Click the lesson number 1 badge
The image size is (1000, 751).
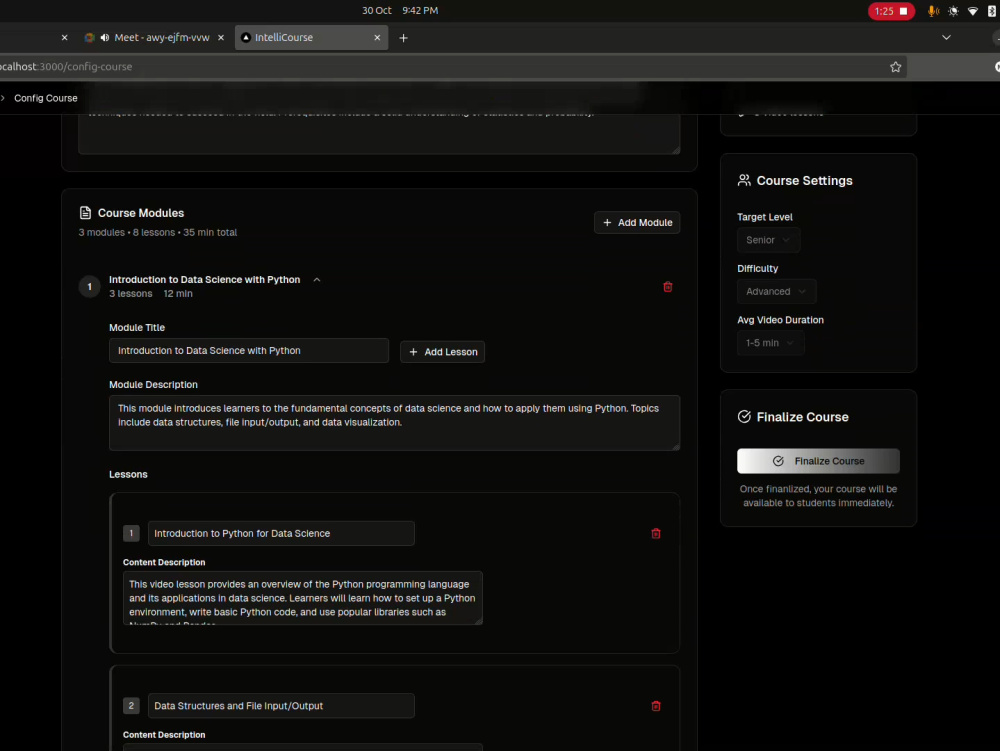pos(131,534)
